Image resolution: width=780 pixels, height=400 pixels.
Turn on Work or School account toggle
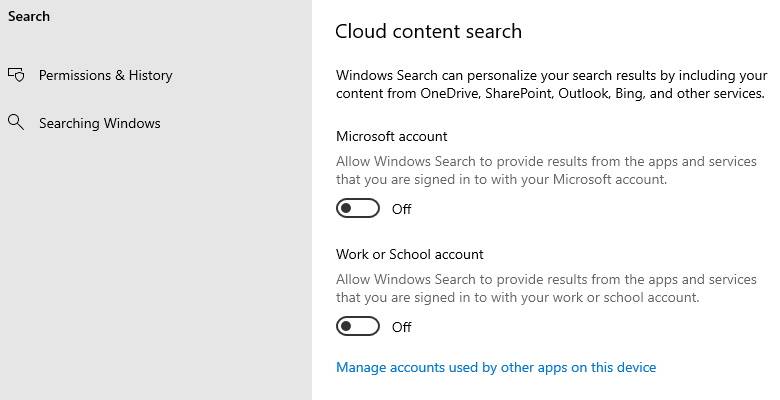tap(358, 326)
